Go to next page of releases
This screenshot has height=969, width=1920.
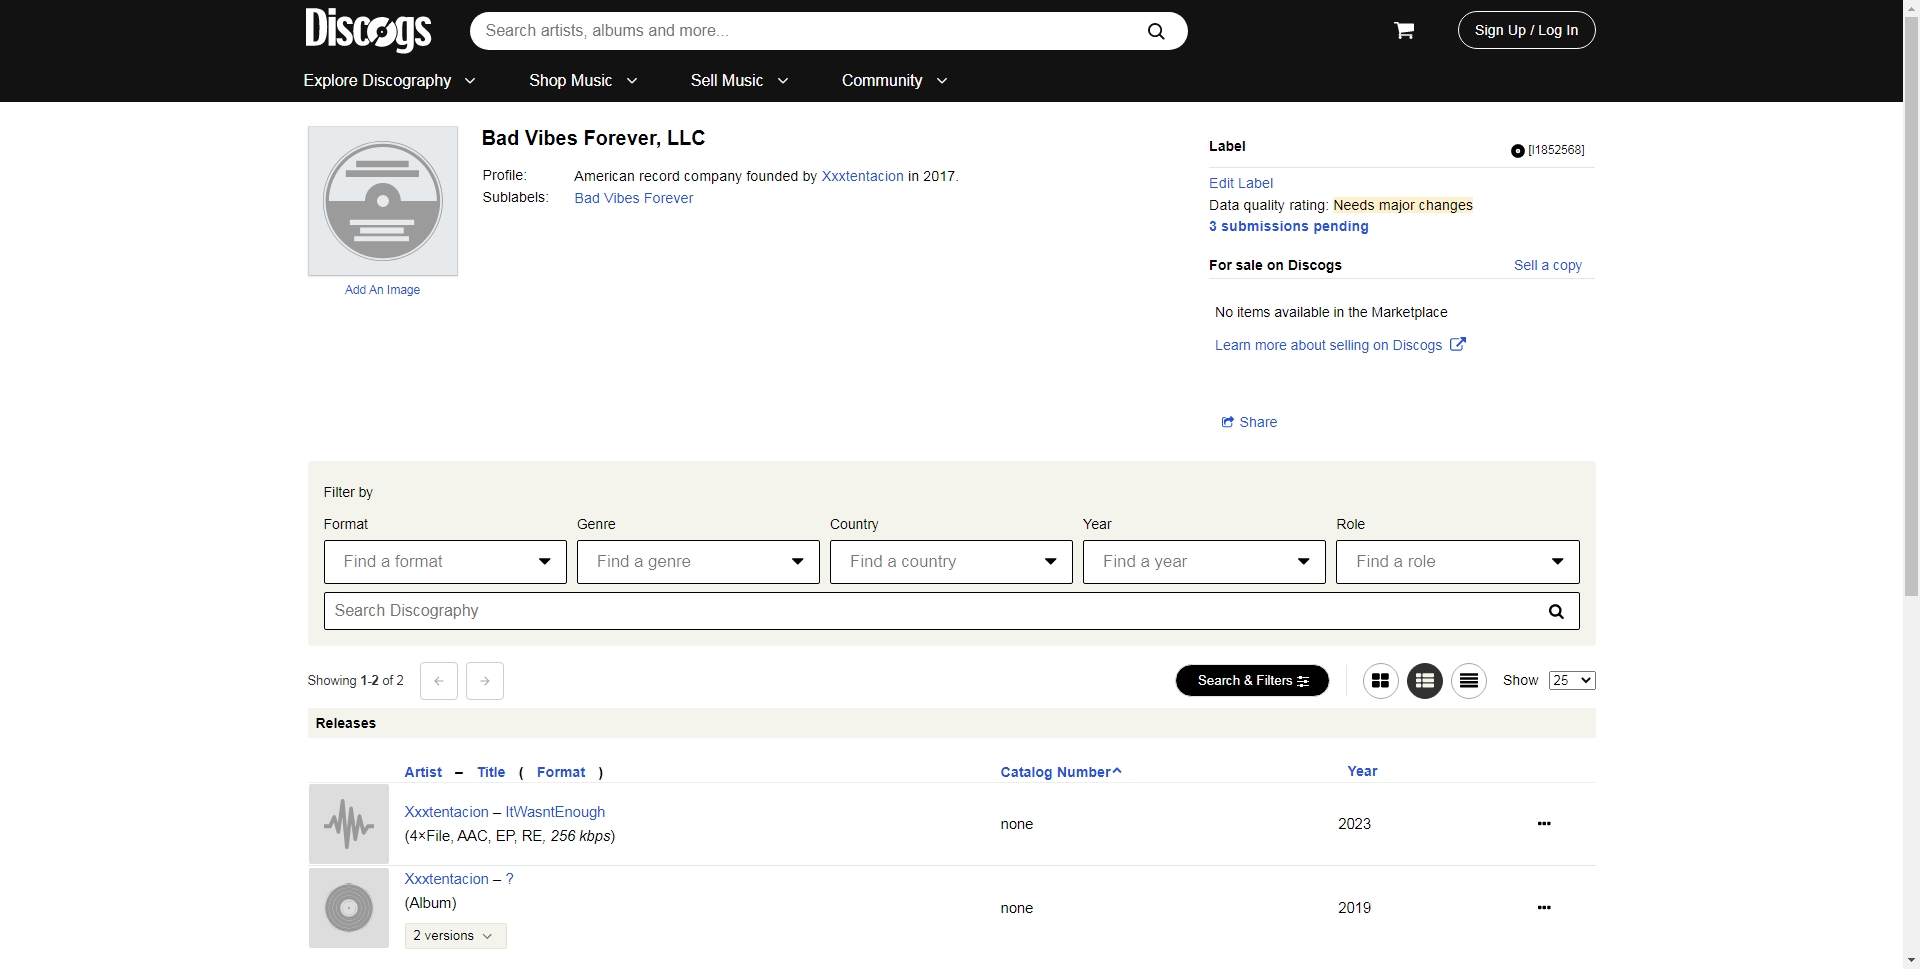pyautogui.click(x=485, y=681)
